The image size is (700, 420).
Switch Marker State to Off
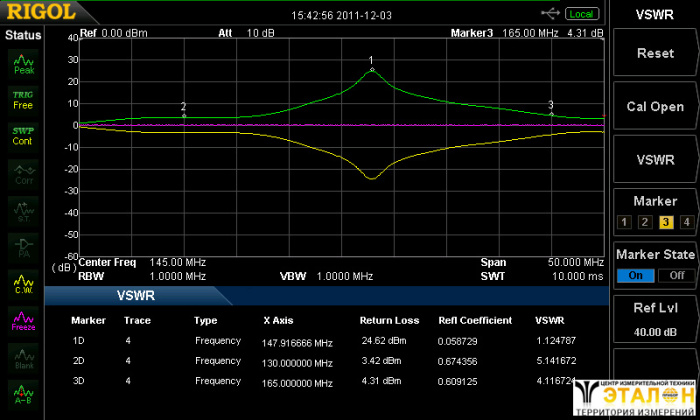677,275
